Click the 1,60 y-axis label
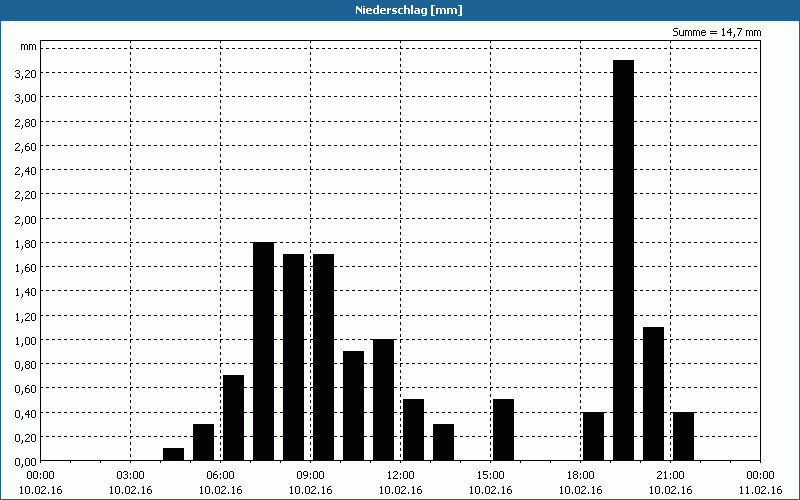Image resolution: width=800 pixels, height=500 pixels. click(x=26, y=268)
